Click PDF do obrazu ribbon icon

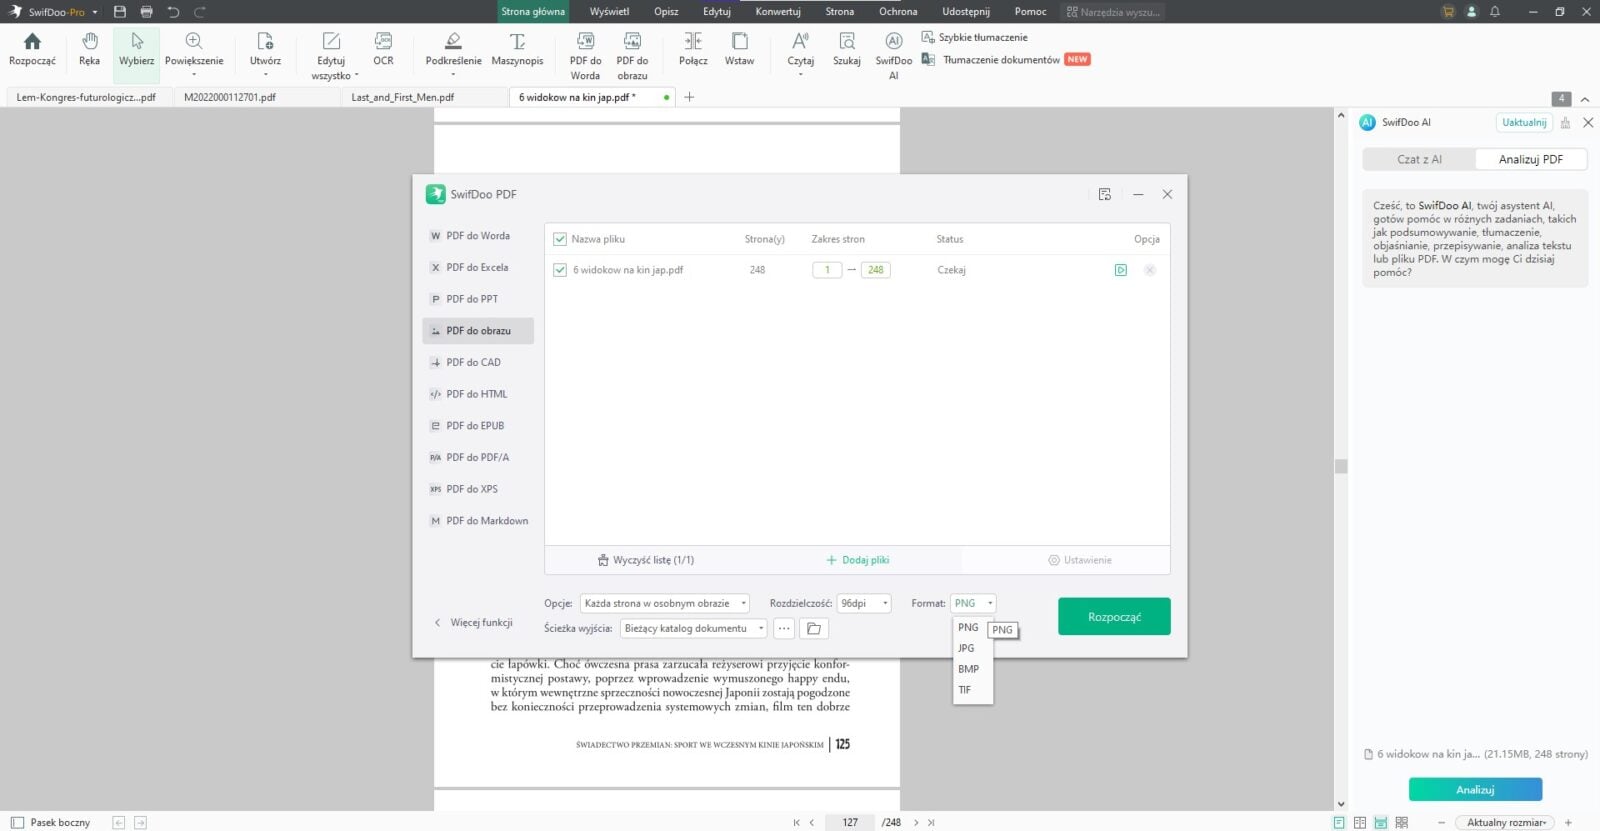click(632, 55)
